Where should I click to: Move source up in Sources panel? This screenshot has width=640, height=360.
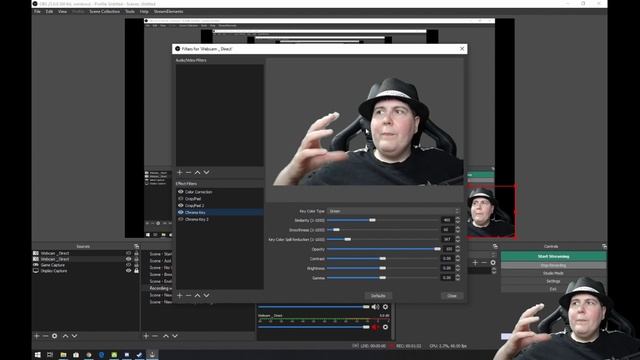pyautogui.click(x=65, y=336)
